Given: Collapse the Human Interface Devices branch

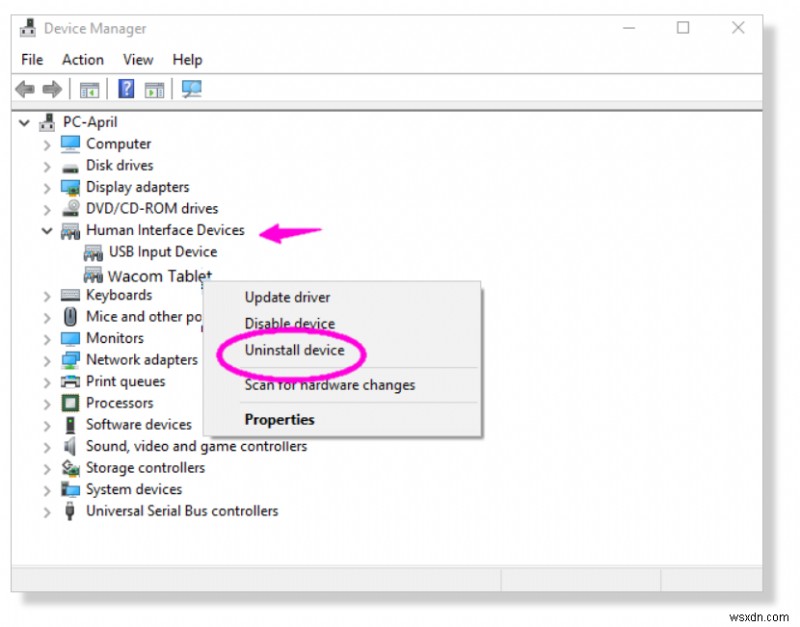Looking at the screenshot, I should coord(46,230).
